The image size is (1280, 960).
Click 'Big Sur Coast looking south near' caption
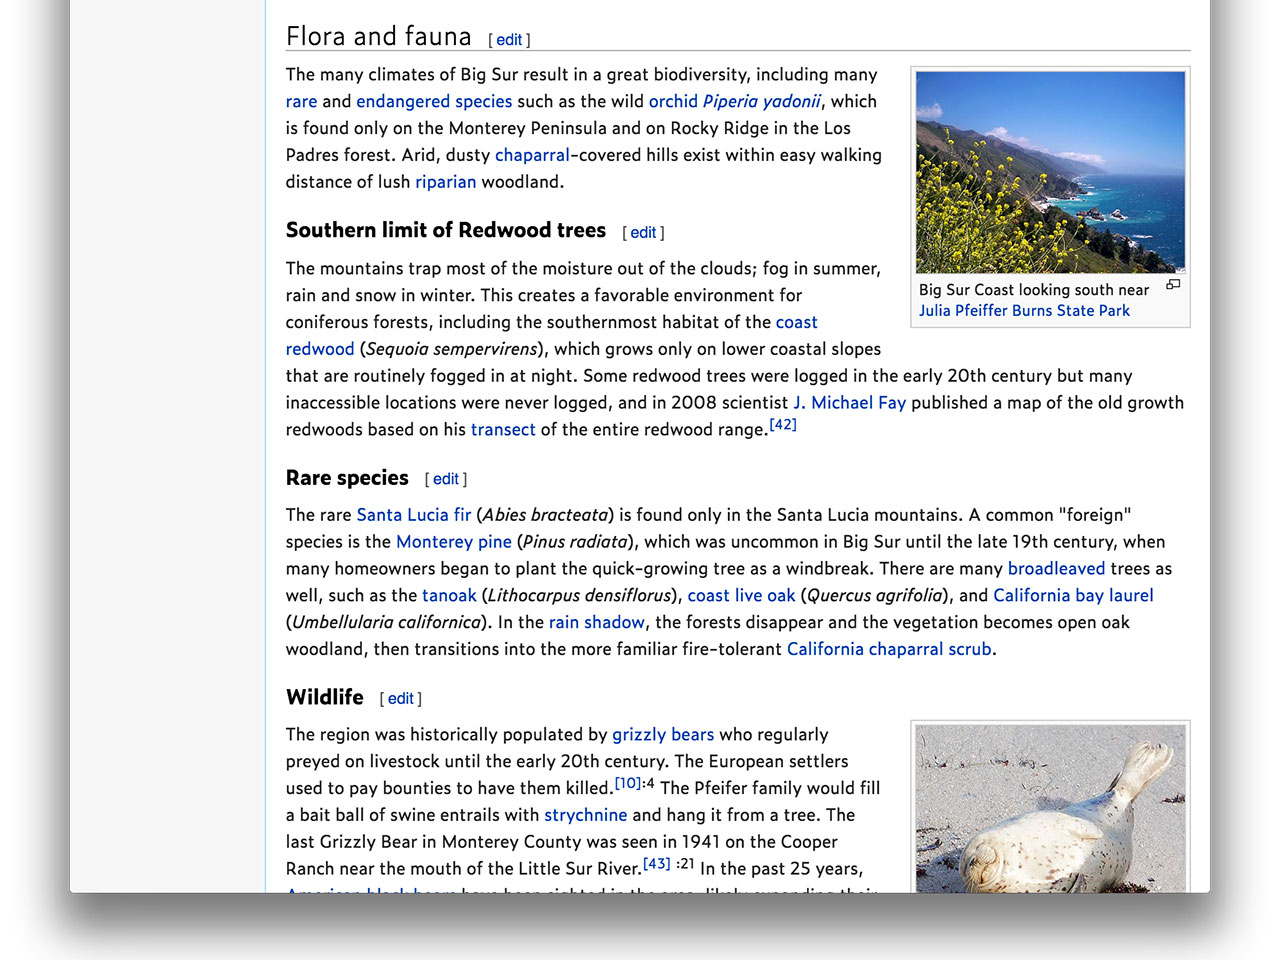(1034, 290)
